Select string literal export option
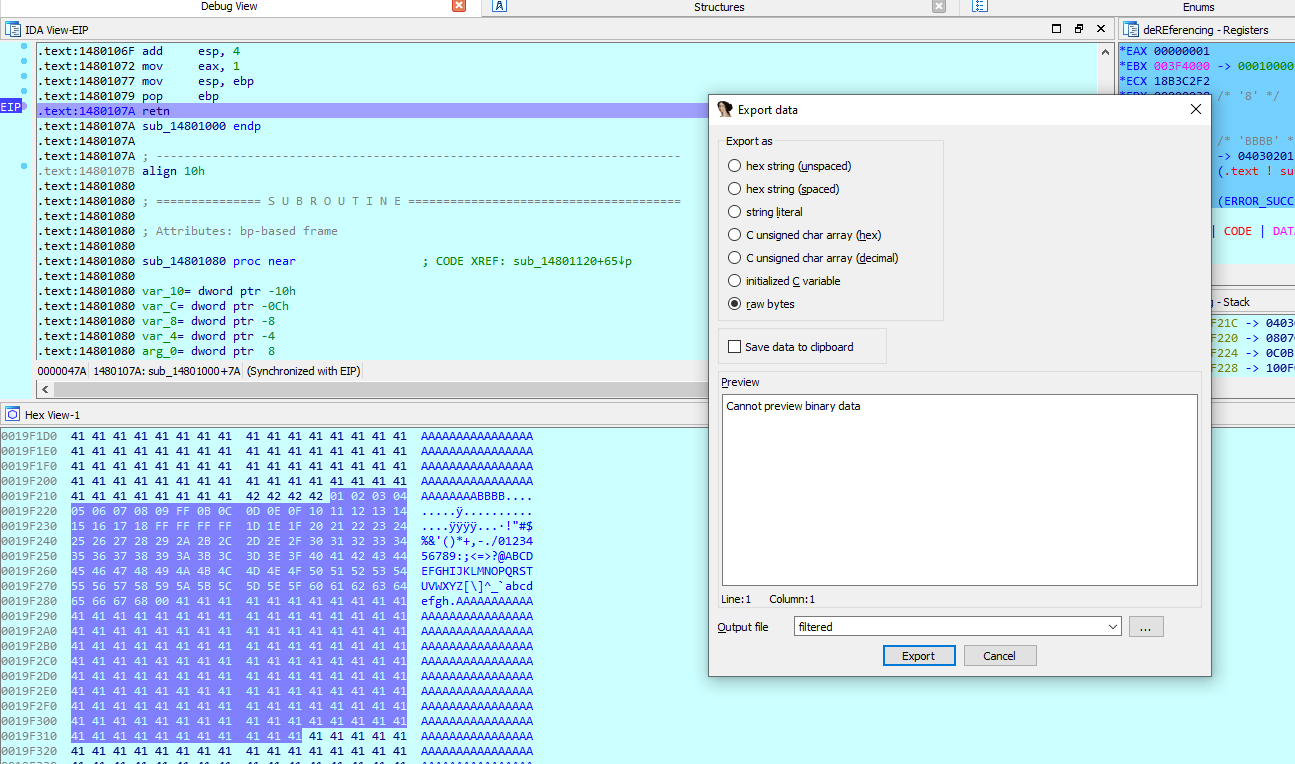This screenshot has width=1295, height=764. coord(735,212)
